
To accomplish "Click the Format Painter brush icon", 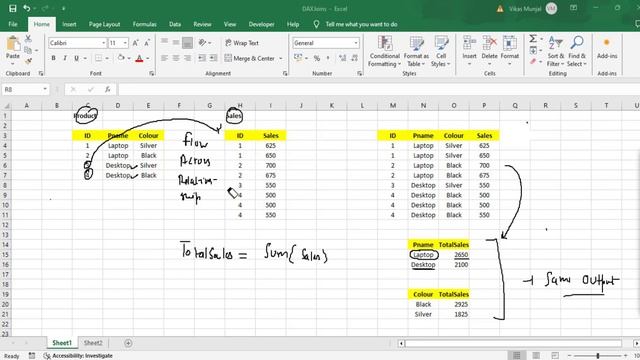I will [28, 61].
